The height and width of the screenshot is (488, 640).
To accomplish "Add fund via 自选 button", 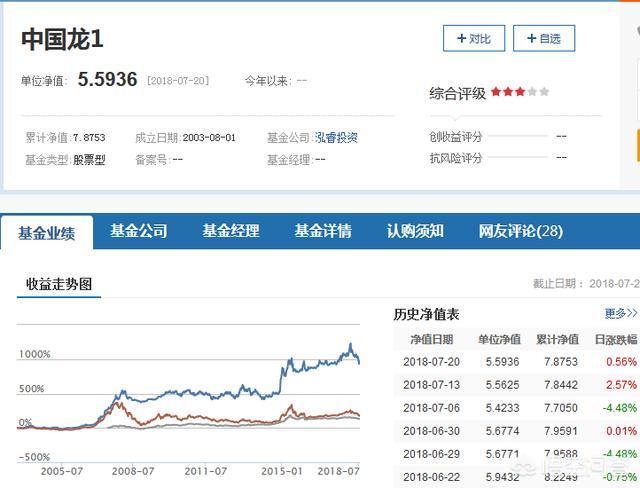I will (544, 38).
